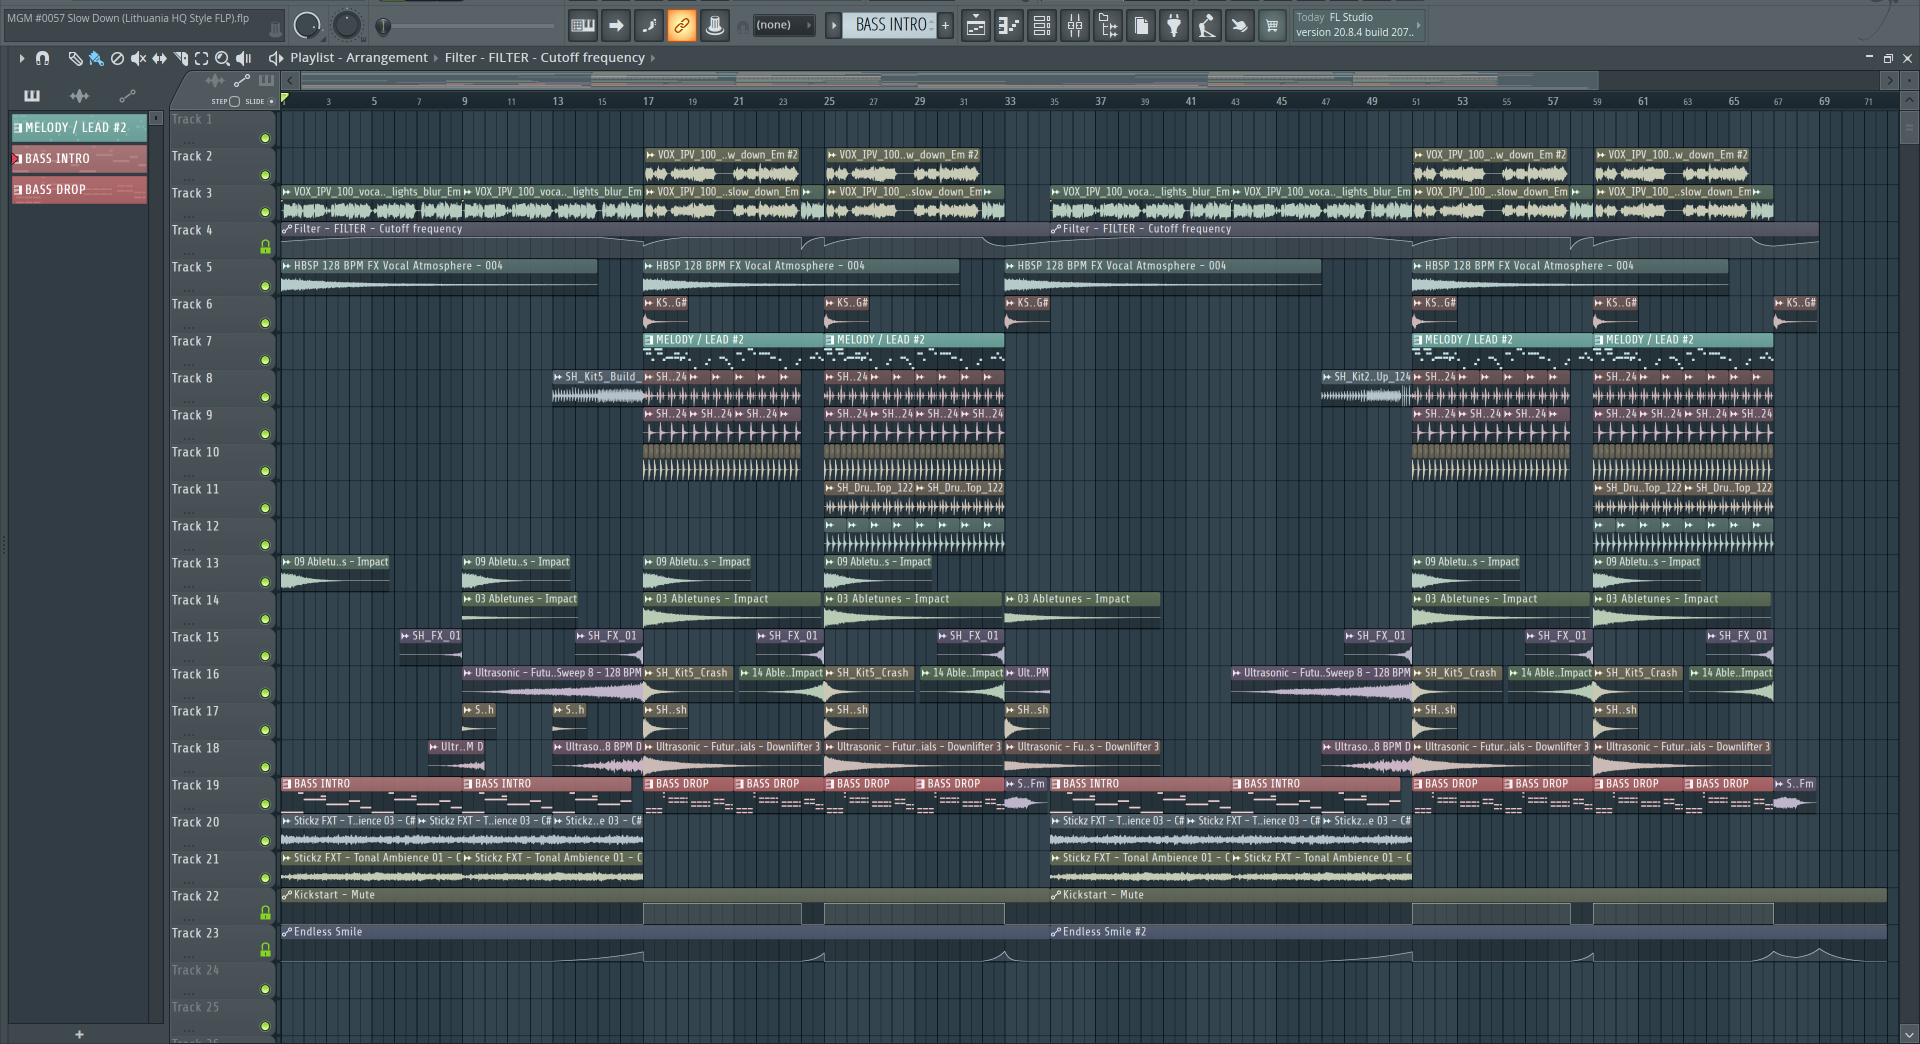Viewport: 1920px width, 1044px height.
Task: Select the Paint brush tool
Action: point(96,58)
